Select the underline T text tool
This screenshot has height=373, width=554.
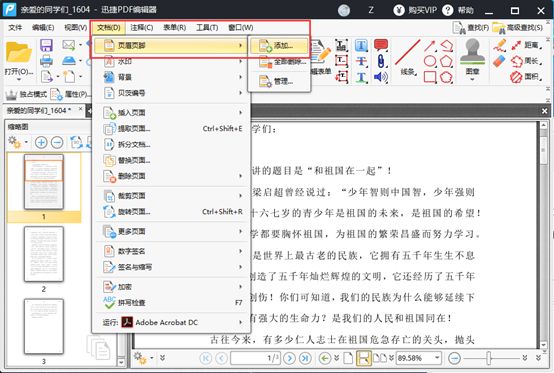coord(361,77)
